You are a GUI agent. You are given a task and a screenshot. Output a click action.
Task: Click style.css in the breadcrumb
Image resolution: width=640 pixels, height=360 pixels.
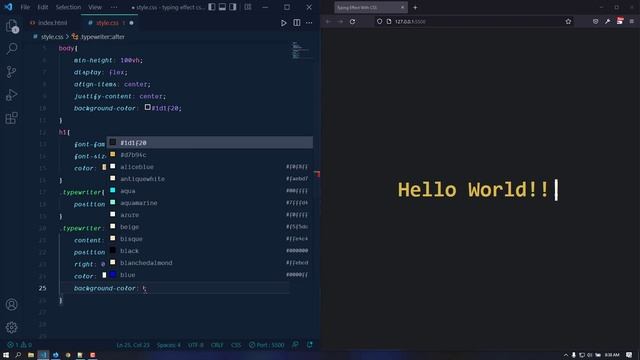pyautogui.click(x=52, y=37)
